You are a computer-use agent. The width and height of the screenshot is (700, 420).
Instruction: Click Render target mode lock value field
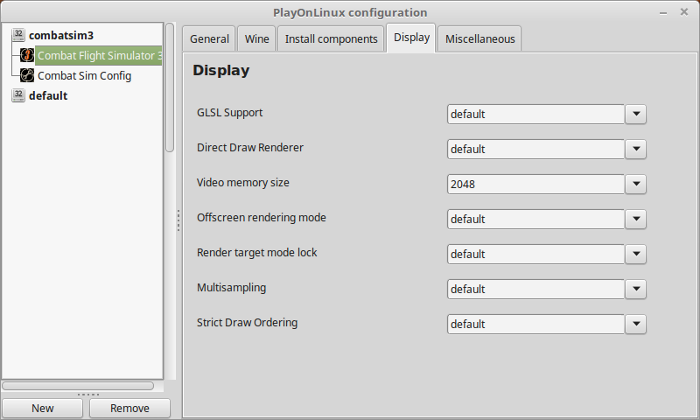pyautogui.click(x=536, y=254)
